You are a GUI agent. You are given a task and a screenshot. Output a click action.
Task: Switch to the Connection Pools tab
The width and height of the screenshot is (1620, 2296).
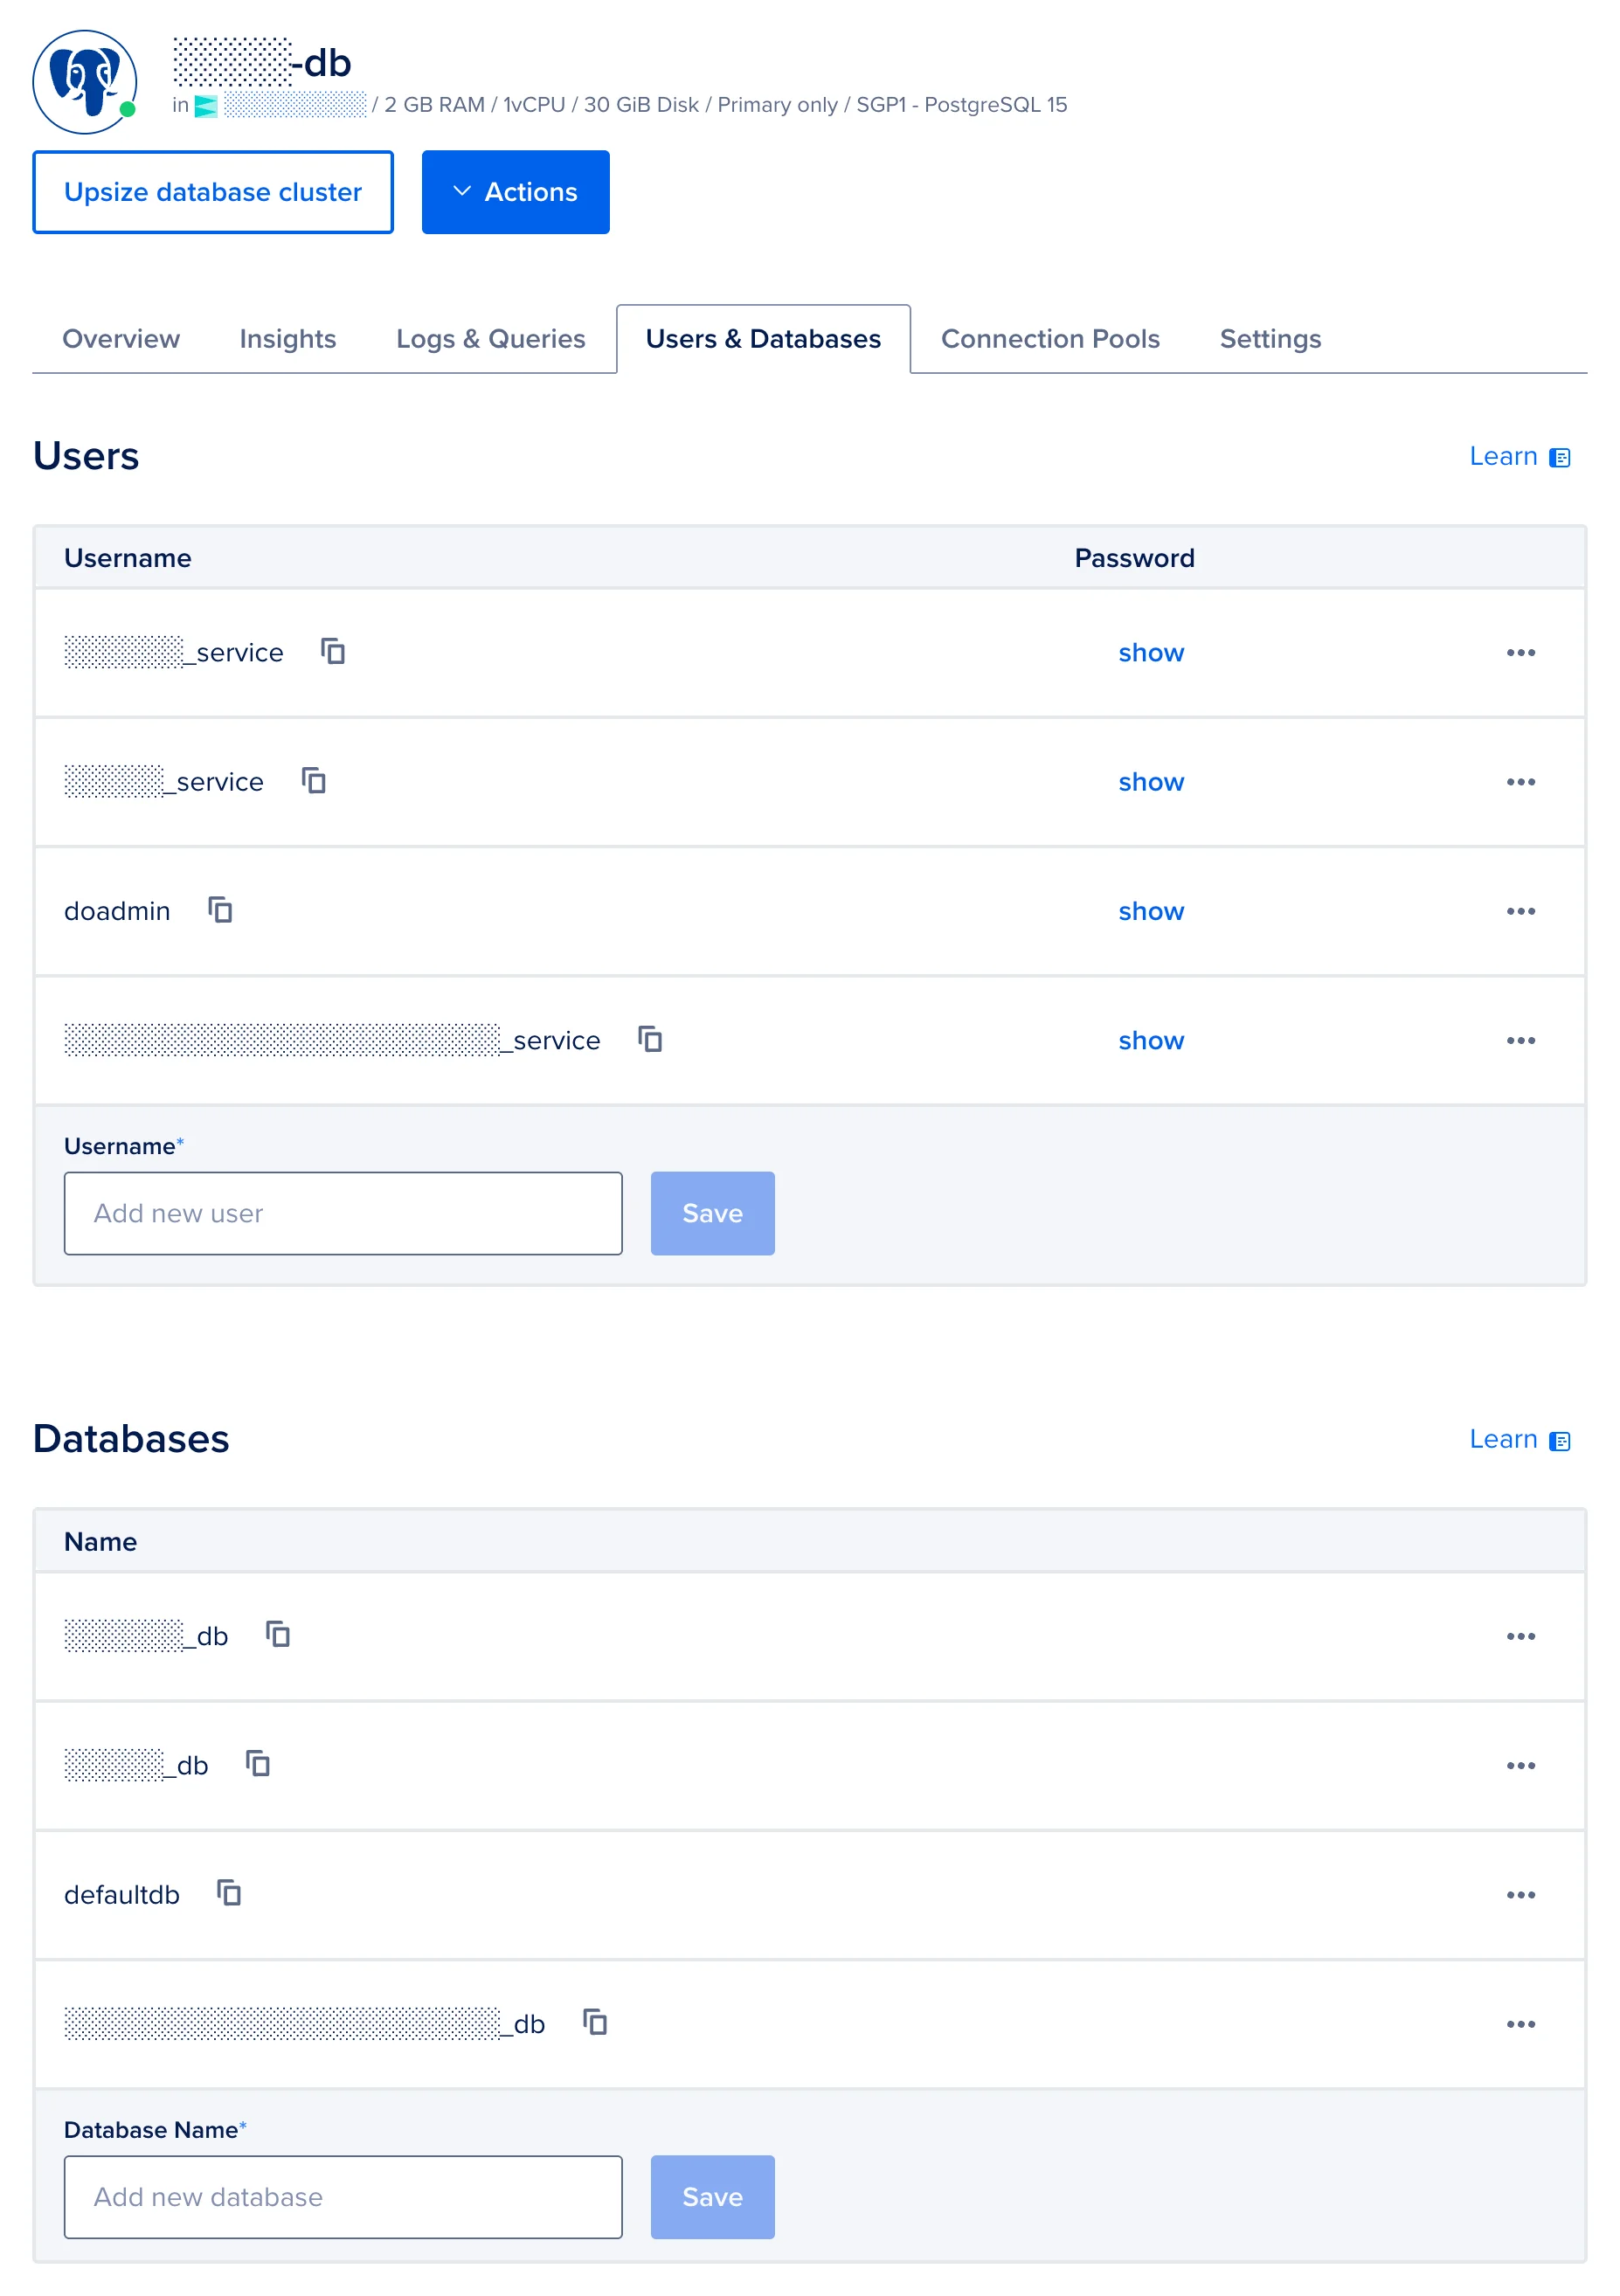pyautogui.click(x=1049, y=339)
